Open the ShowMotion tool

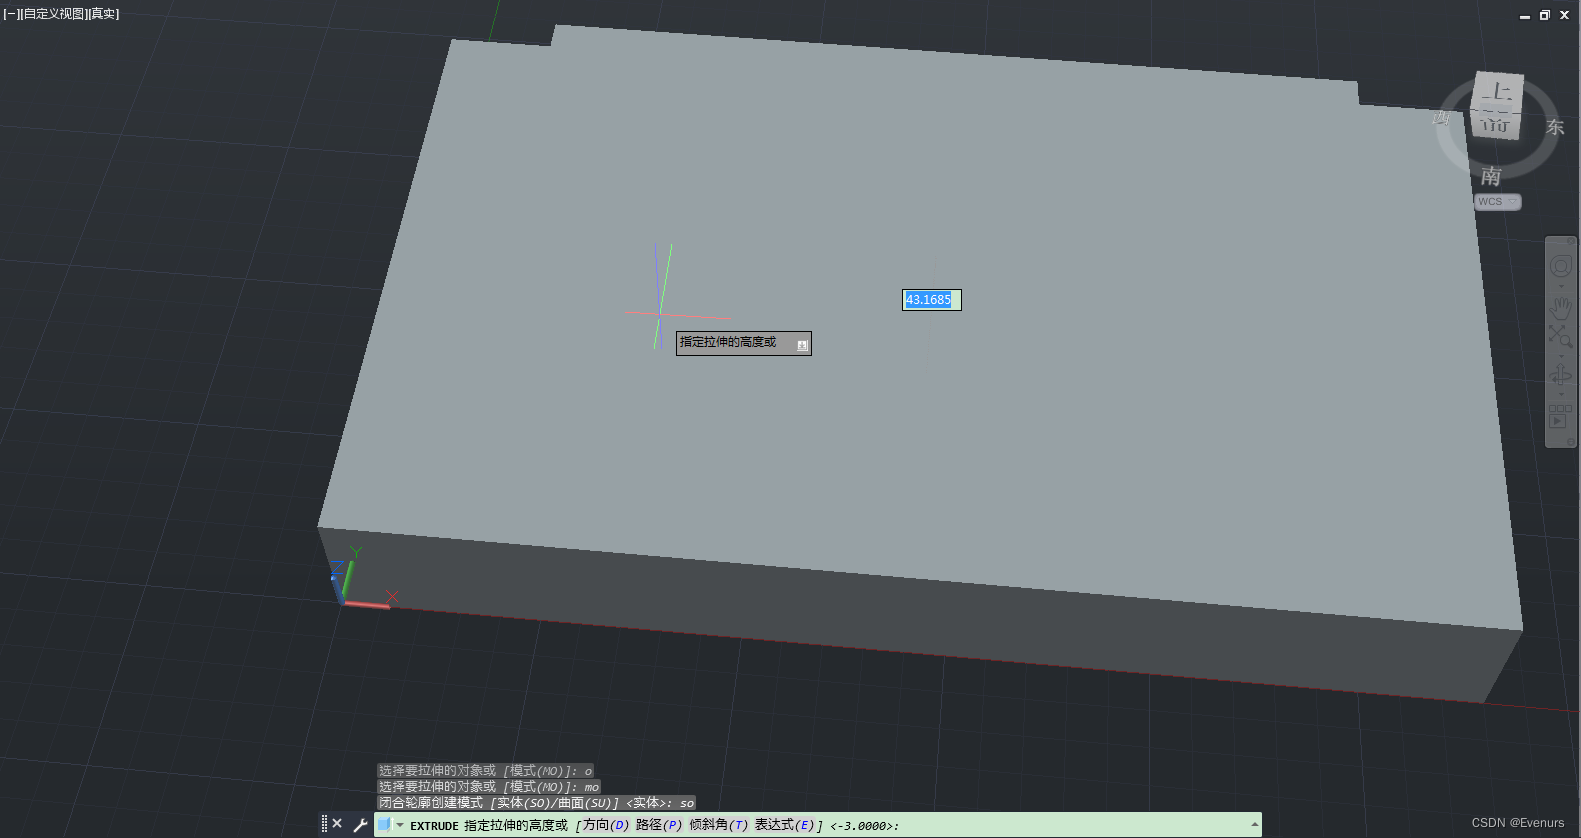(x=1561, y=416)
